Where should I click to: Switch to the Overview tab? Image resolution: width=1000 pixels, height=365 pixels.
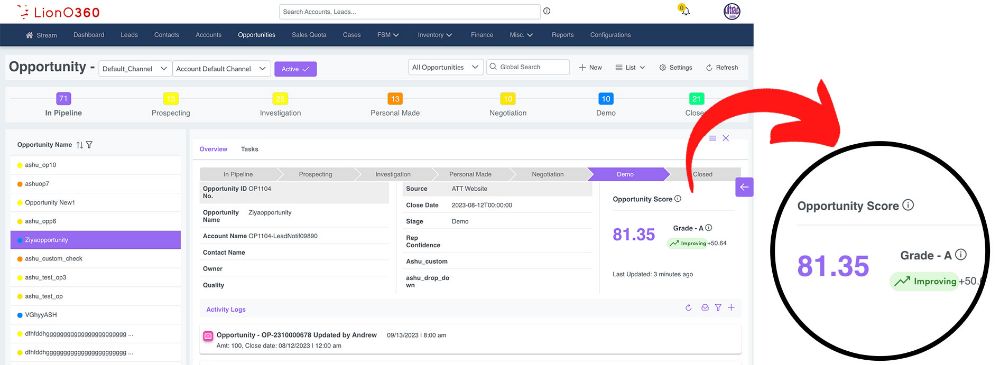tap(213, 149)
